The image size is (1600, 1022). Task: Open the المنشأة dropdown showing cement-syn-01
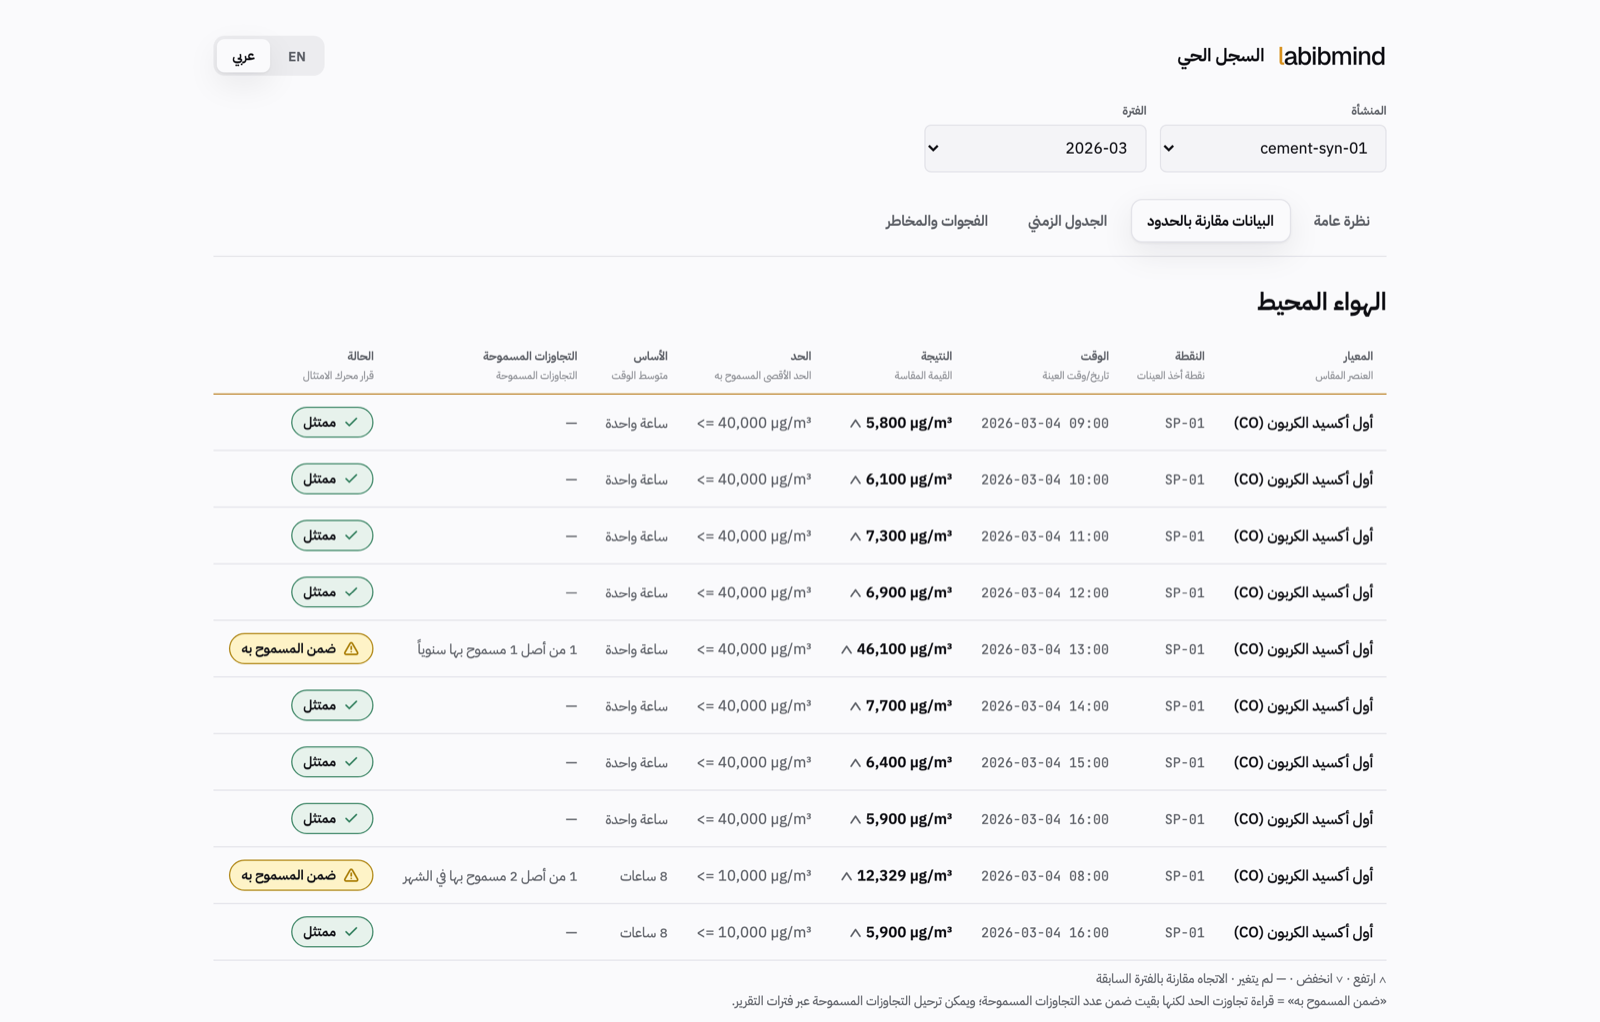1272,148
